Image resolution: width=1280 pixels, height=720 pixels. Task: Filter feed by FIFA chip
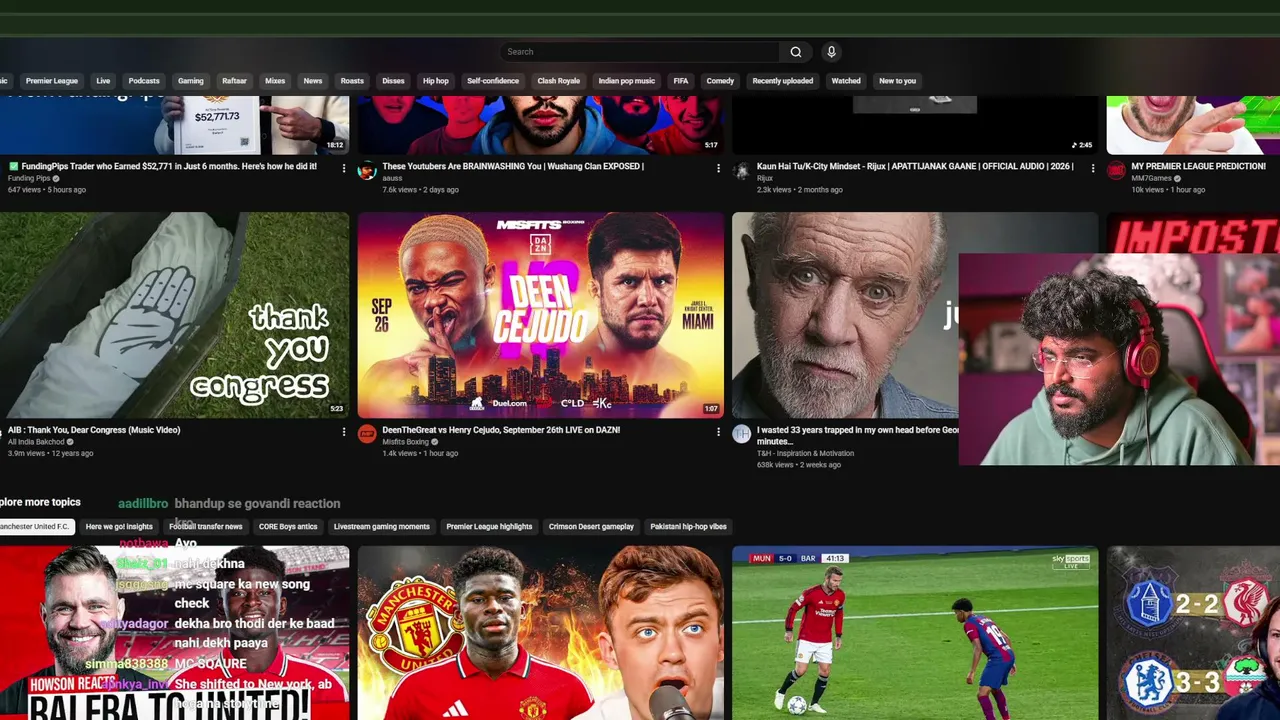pos(681,81)
